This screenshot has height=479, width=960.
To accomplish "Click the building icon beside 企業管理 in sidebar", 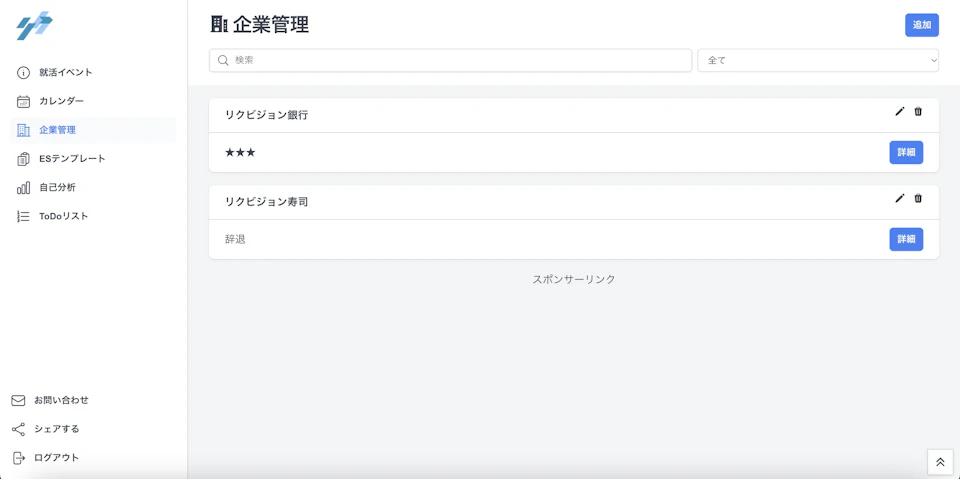I will (x=23, y=130).
